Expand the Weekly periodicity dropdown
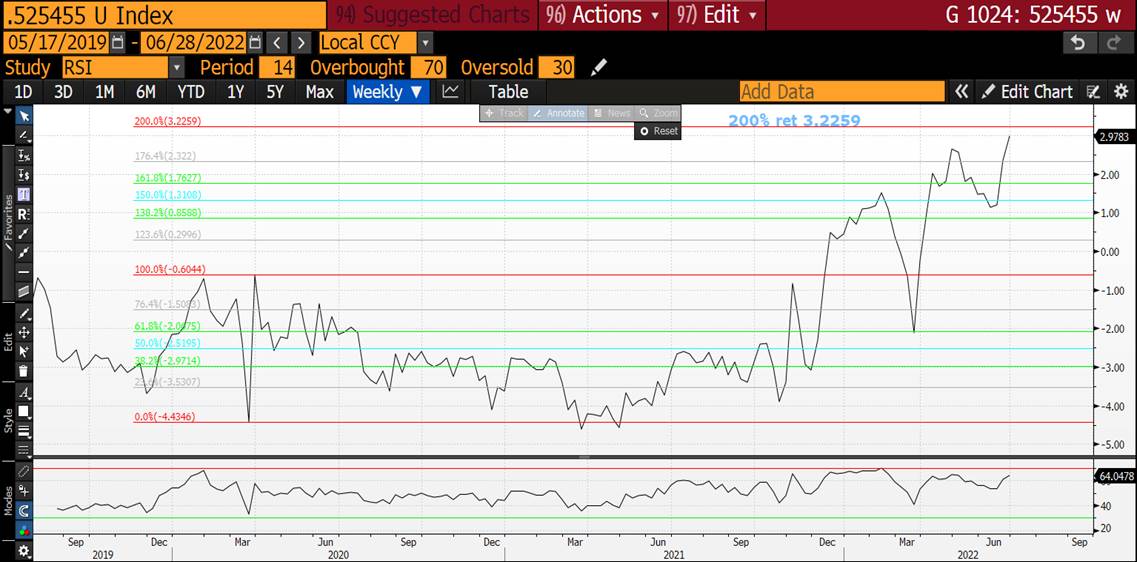Viewport: 1137px width, 562px height. 387,92
